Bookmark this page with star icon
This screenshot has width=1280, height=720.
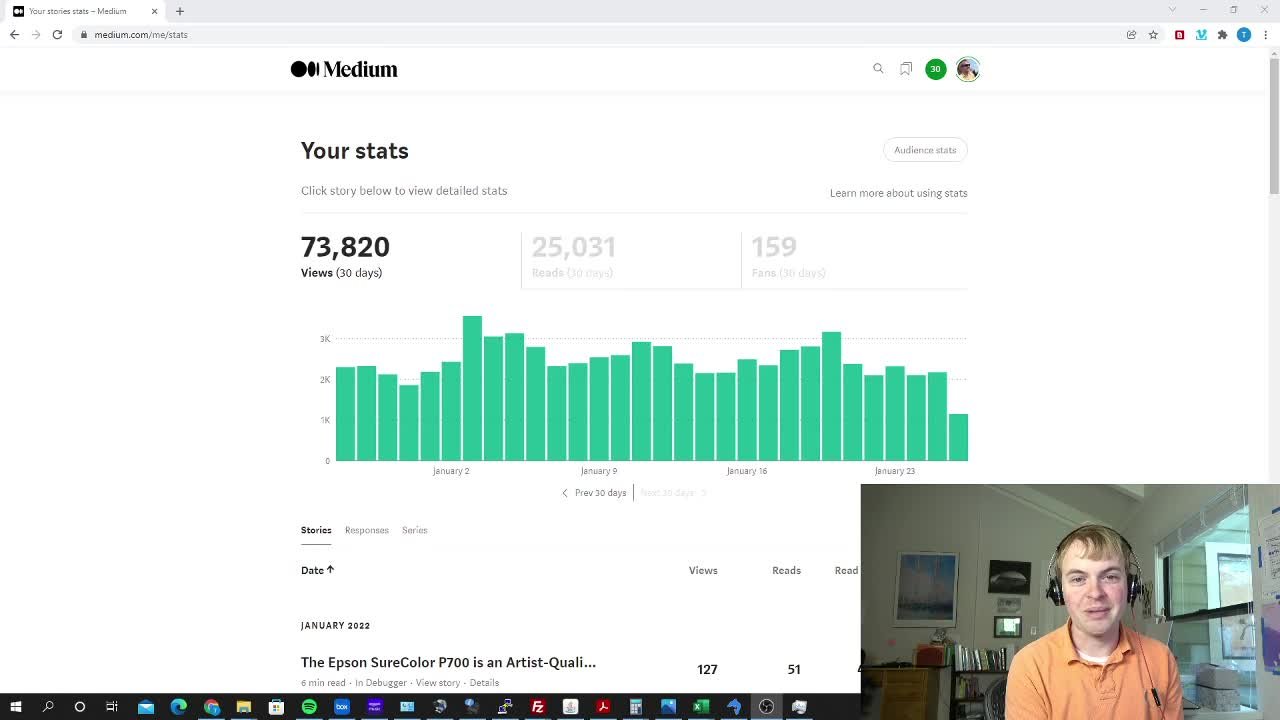1153,35
